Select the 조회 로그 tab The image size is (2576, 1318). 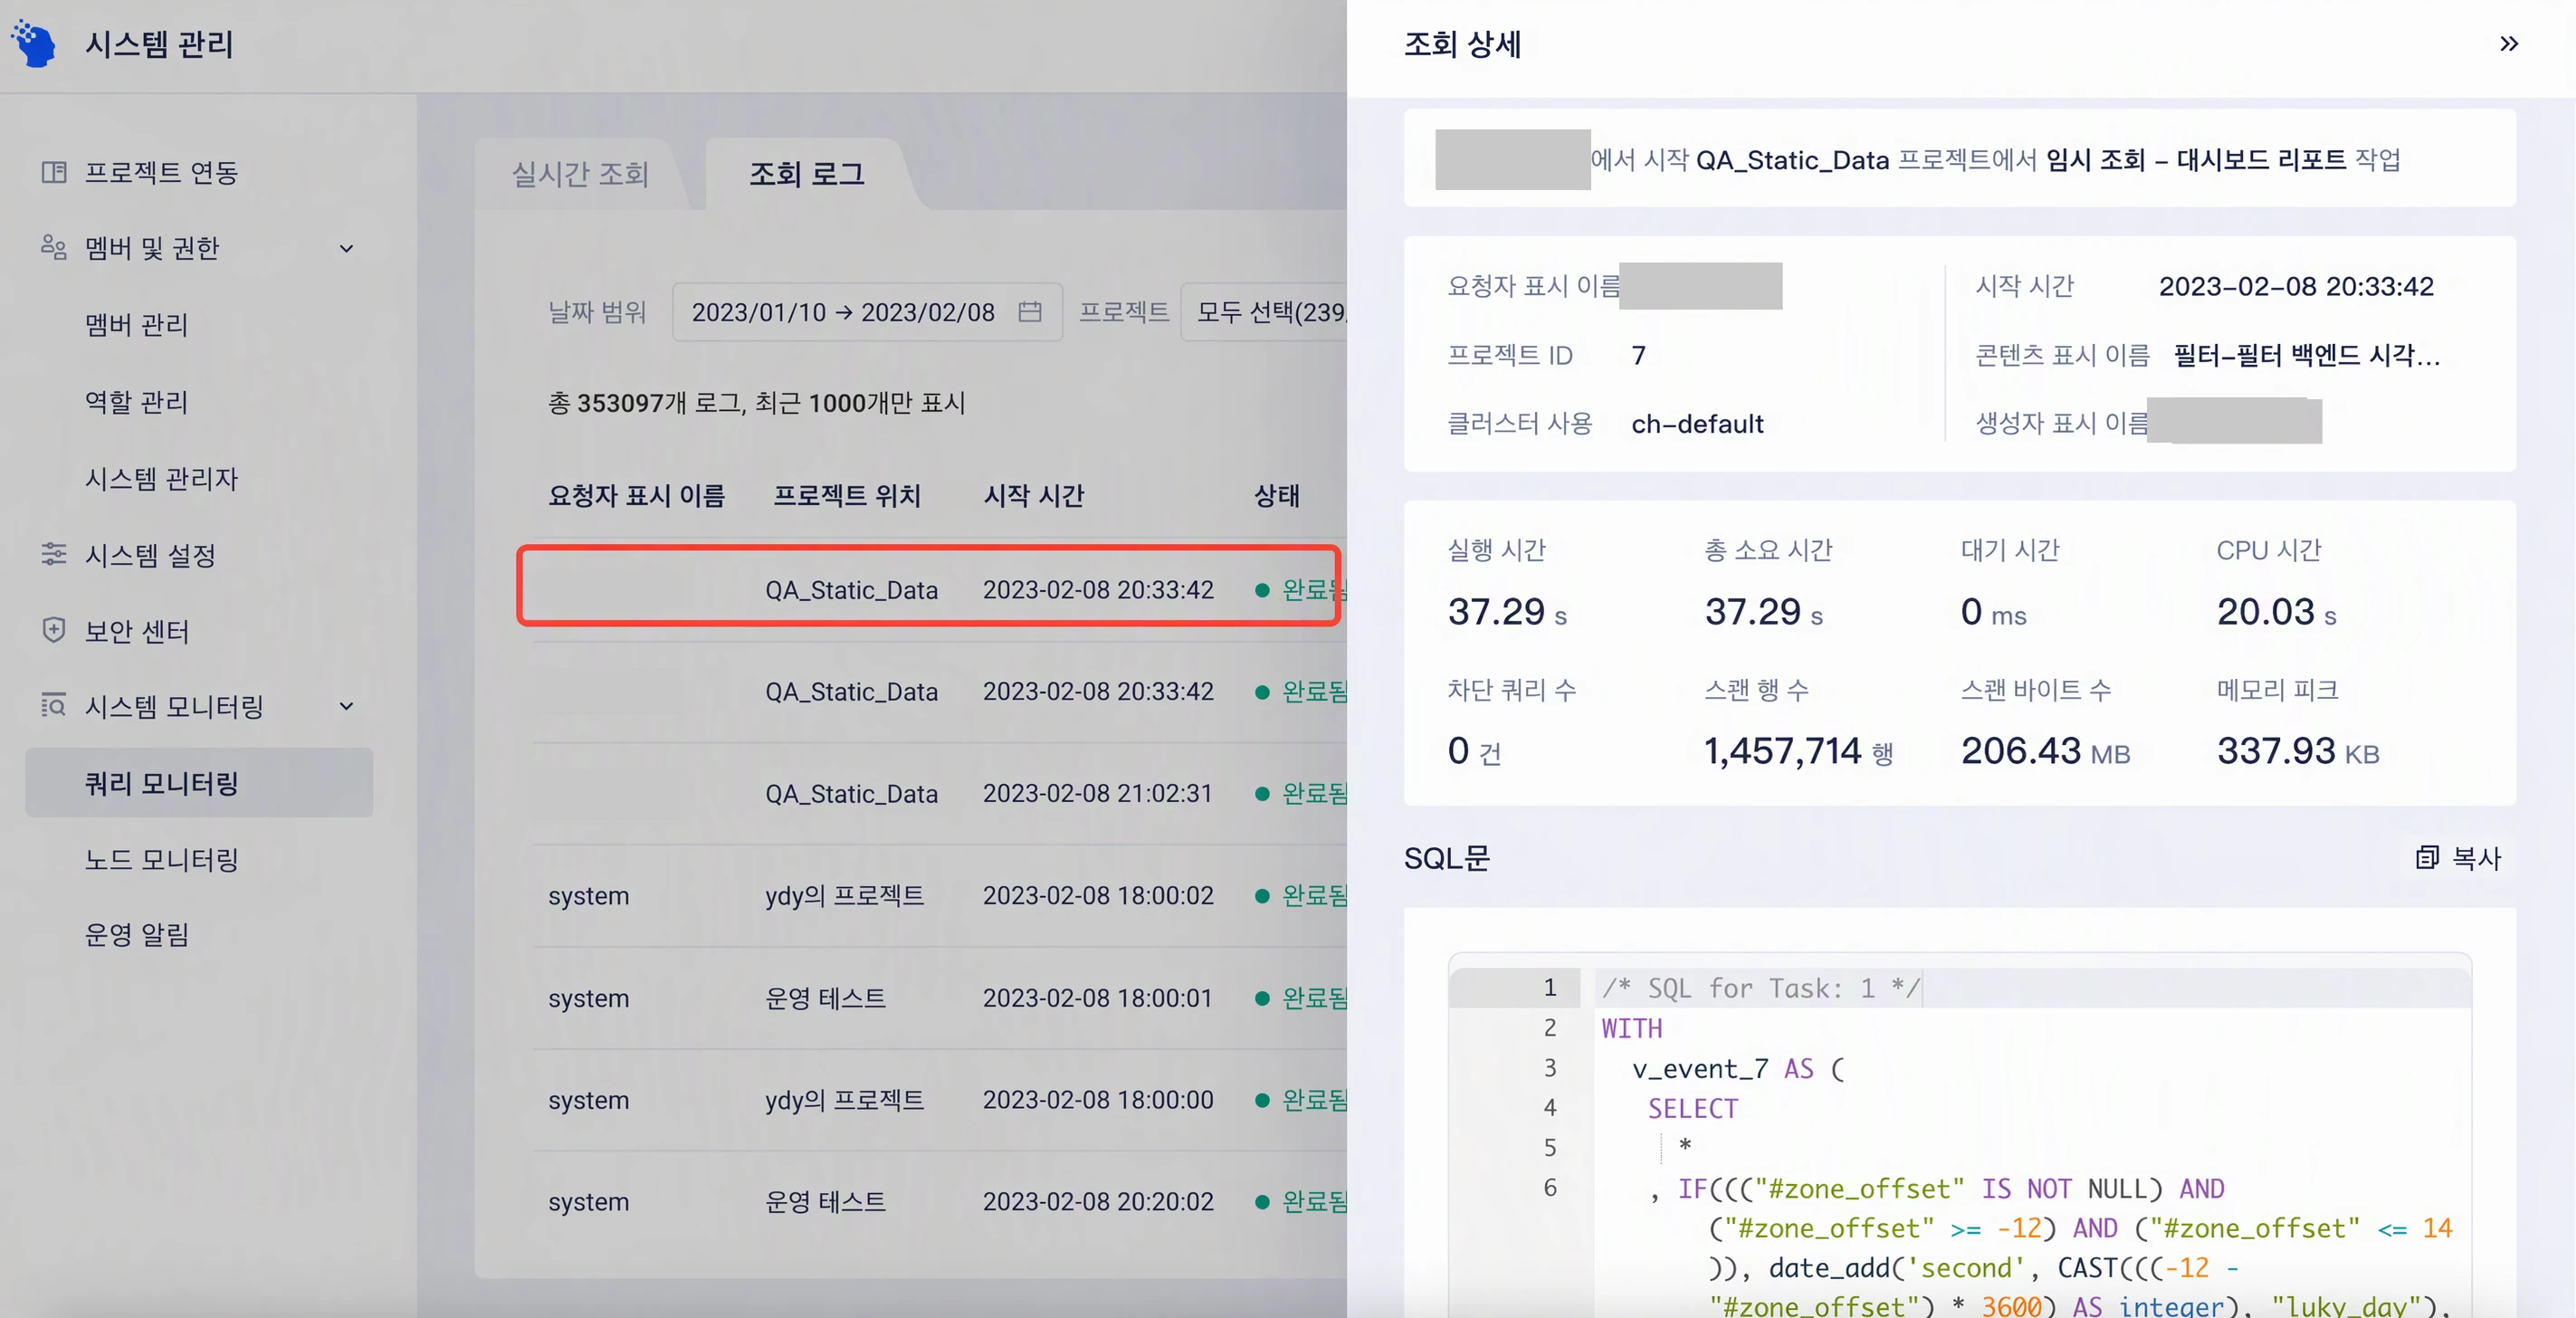(x=807, y=174)
